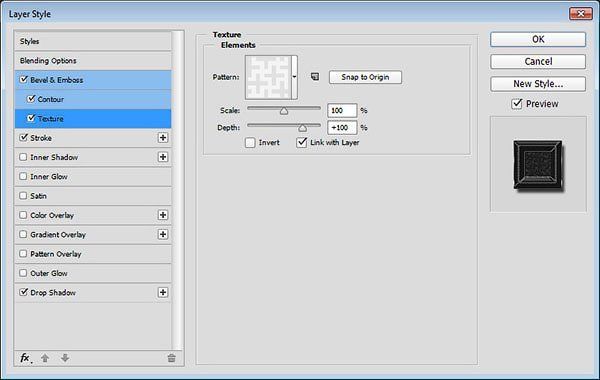Add another Gradient Overlay with plus icon
This screenshot has width=600, height=380.
pyautogui.click(x=163, y=234)
